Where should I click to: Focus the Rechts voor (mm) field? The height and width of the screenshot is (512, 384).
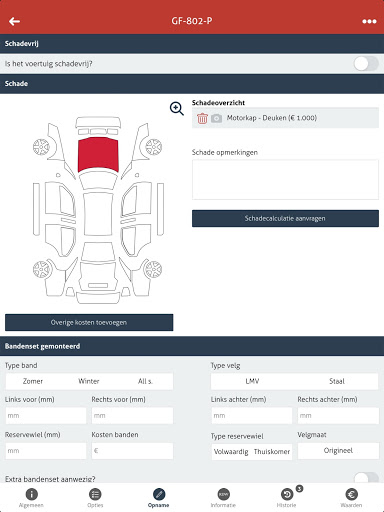(132, 416)
